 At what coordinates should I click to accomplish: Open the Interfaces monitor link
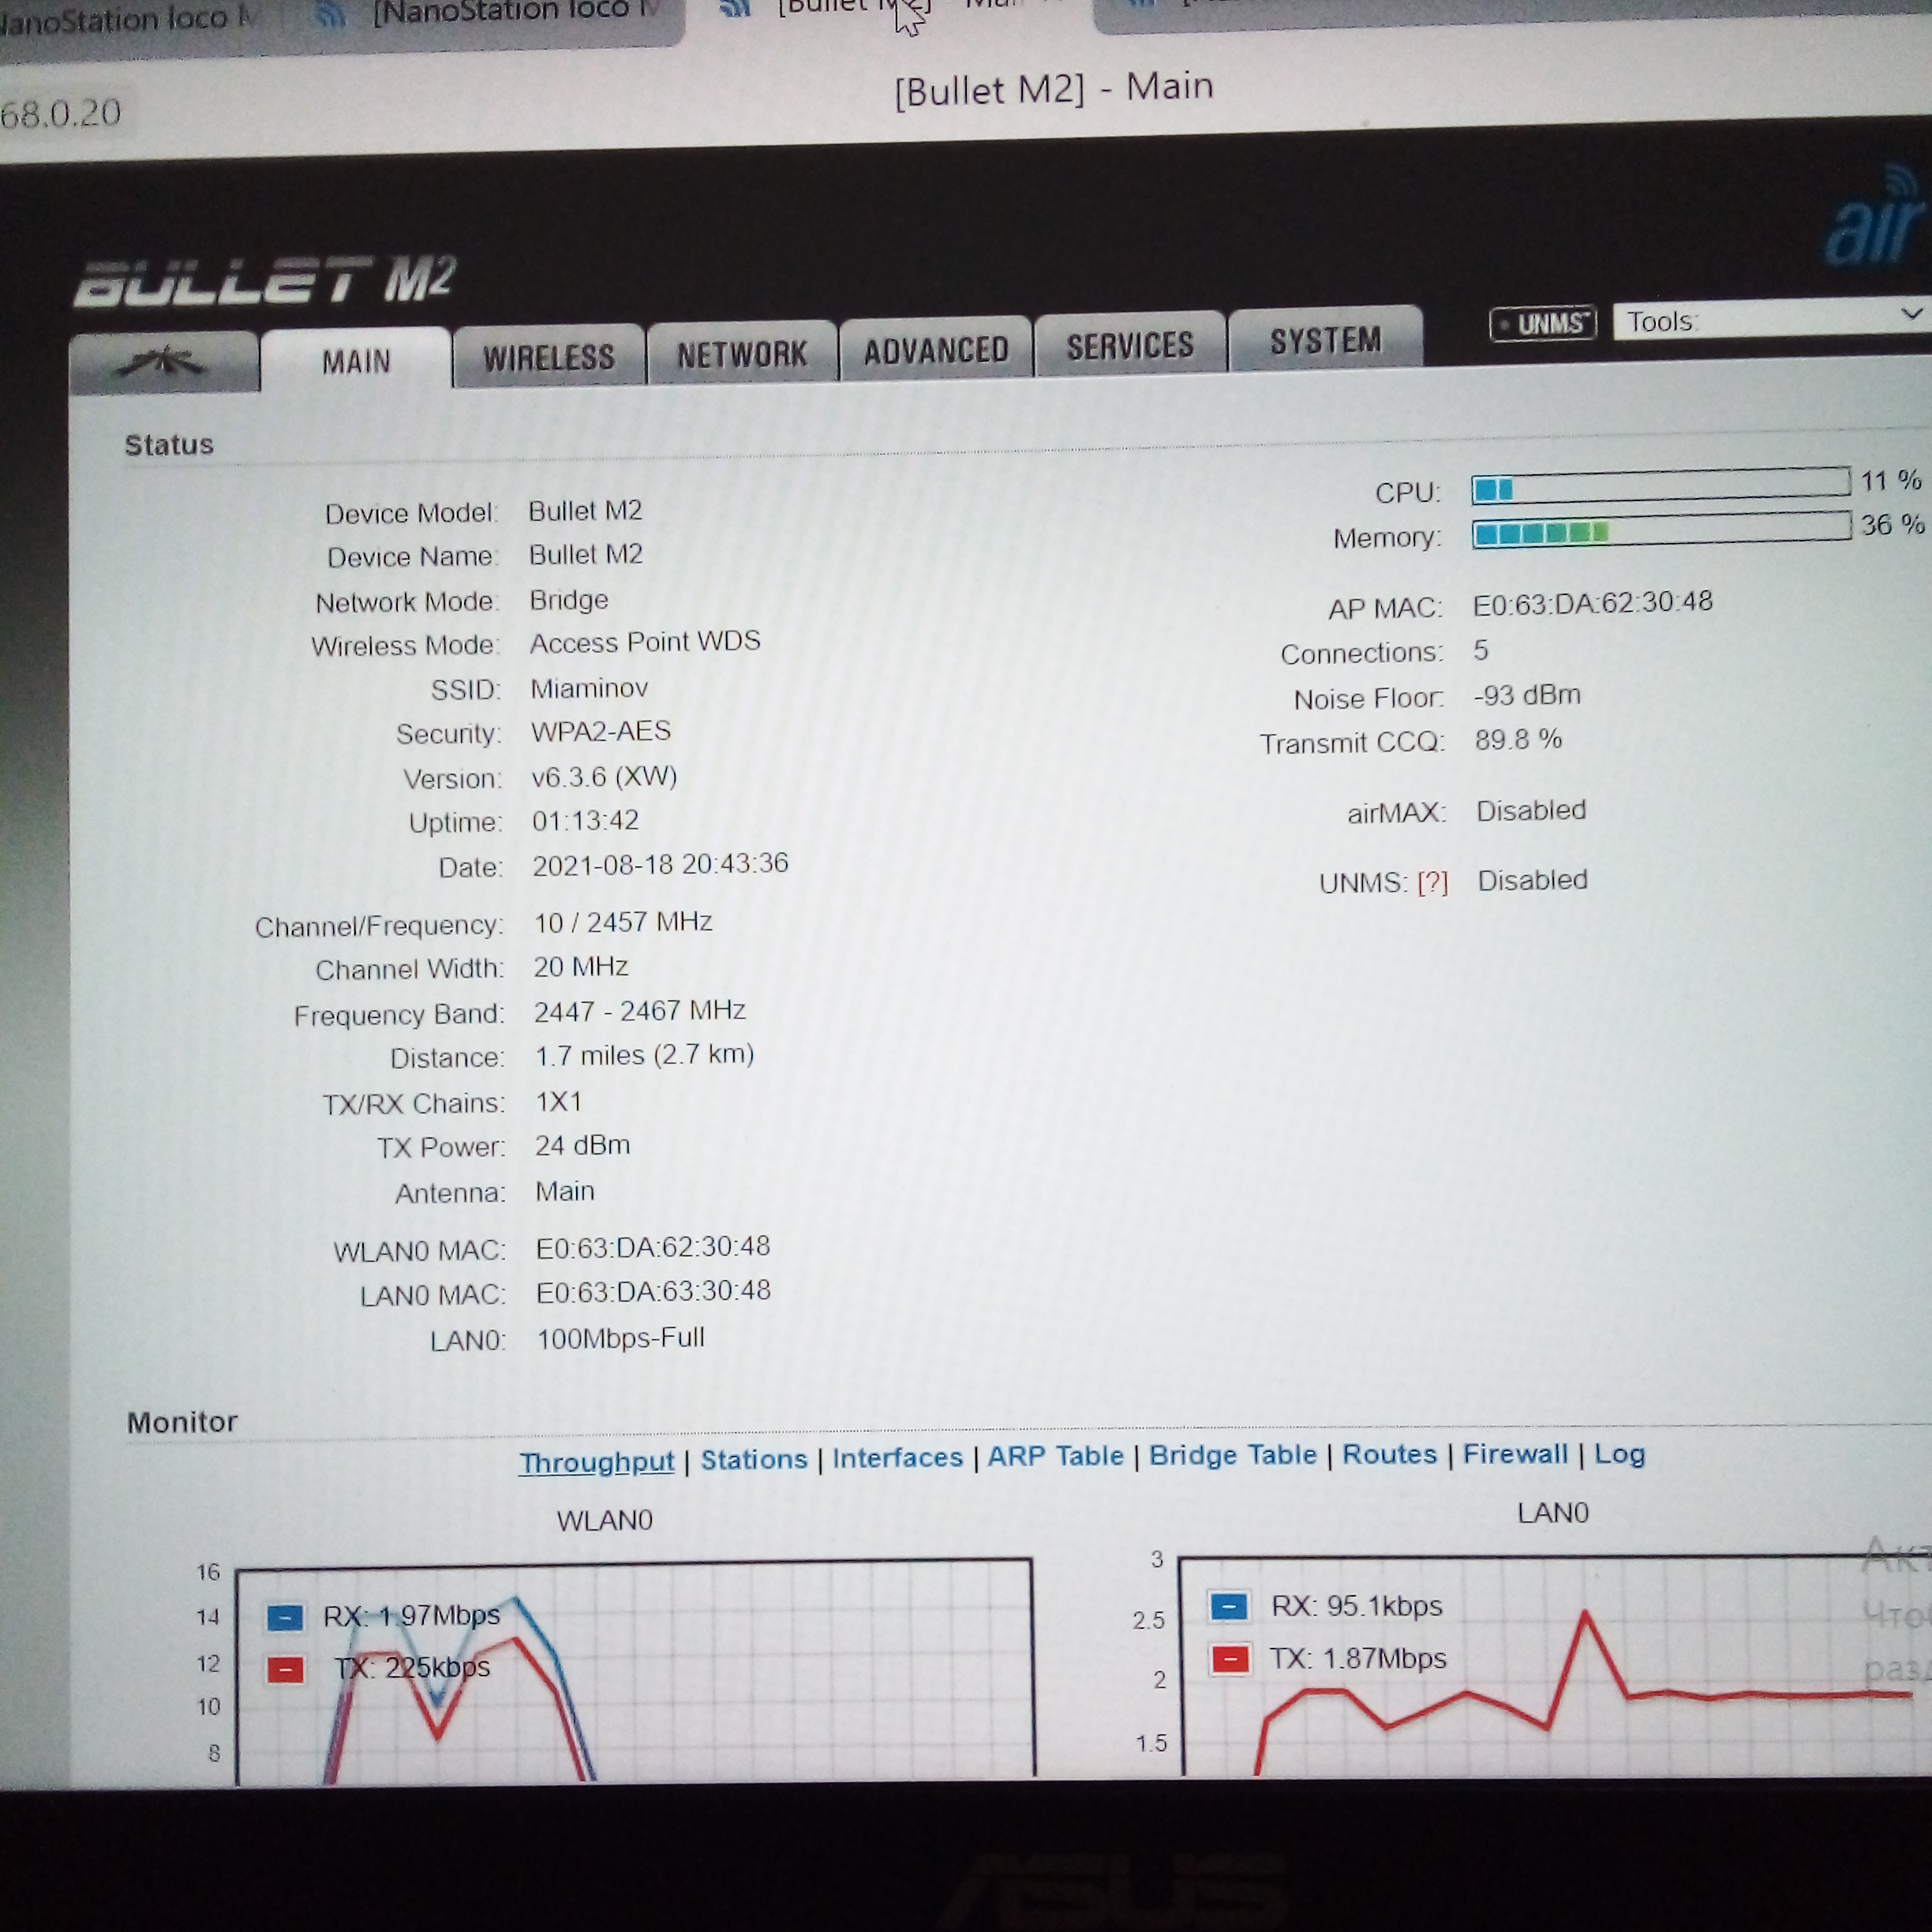[x=897, y=1458]
